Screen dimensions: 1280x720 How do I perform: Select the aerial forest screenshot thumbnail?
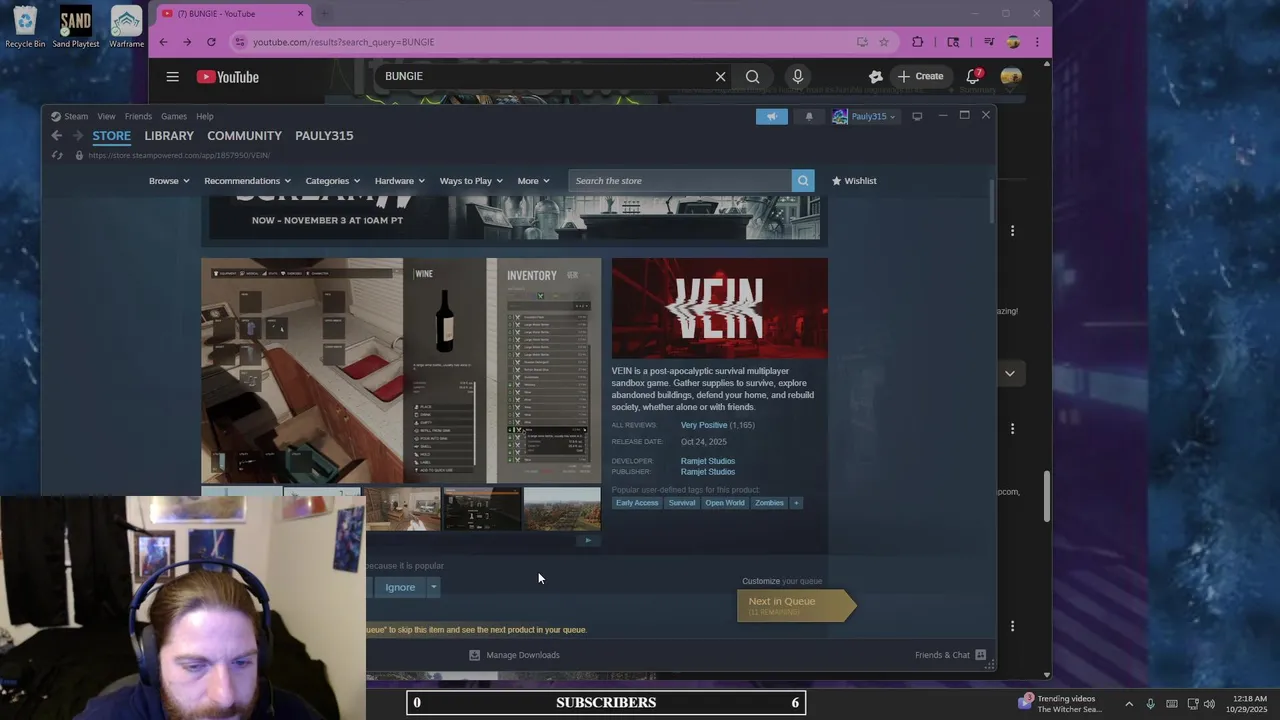562,509
